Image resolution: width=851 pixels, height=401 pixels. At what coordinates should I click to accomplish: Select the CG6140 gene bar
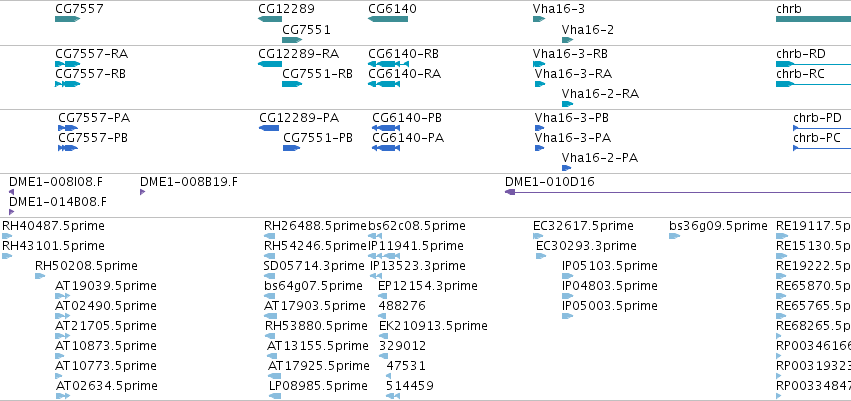(388, 19)
